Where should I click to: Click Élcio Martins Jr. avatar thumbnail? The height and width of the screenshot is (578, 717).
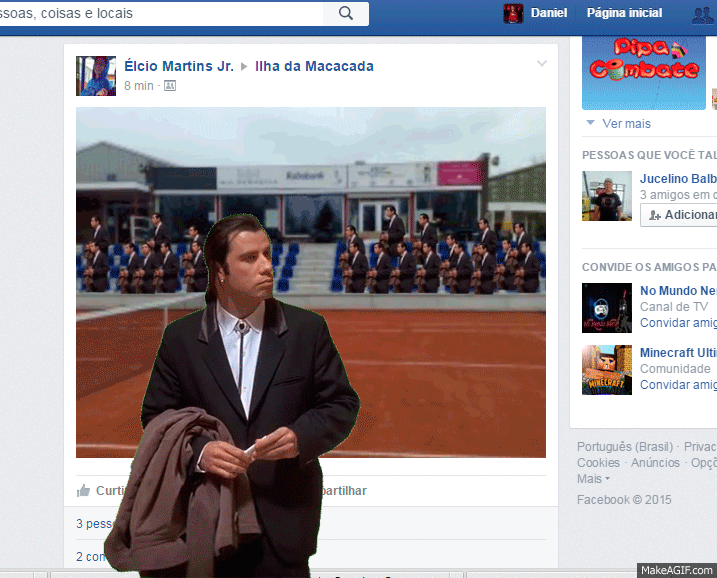click(x=96, y=76)
